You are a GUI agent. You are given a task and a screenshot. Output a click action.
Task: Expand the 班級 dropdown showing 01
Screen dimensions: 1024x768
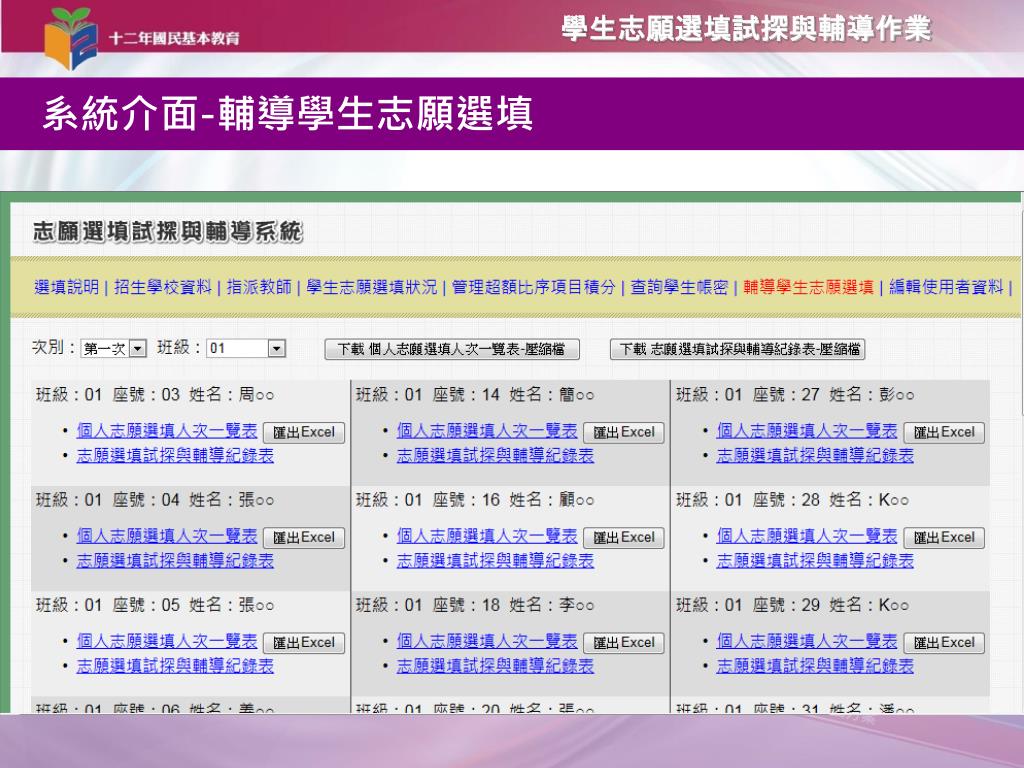(246, 349)
